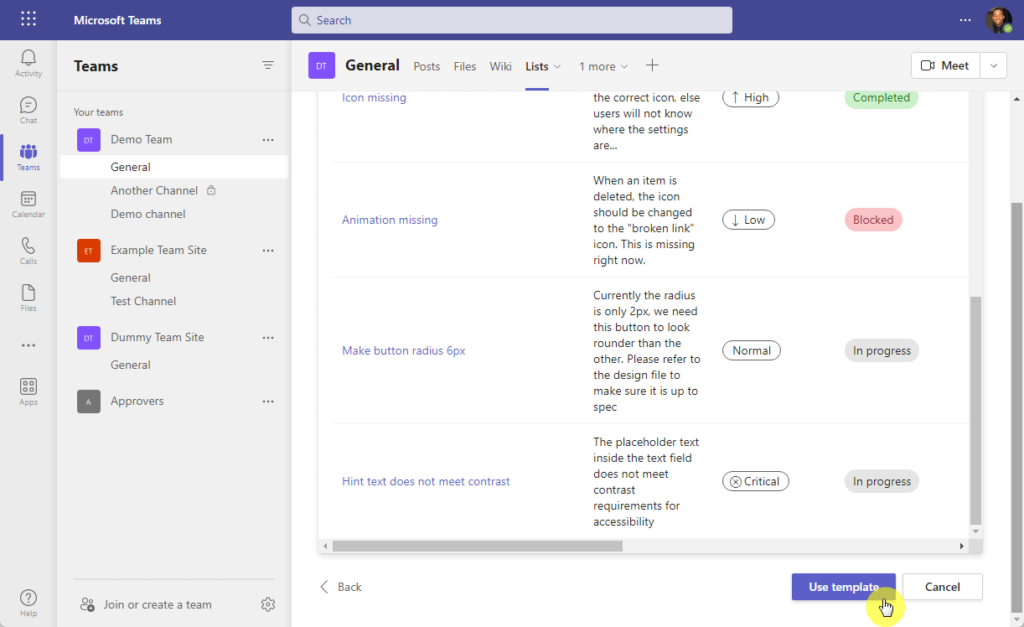Click horizontal scrollbar in template preview

[477, 546]
